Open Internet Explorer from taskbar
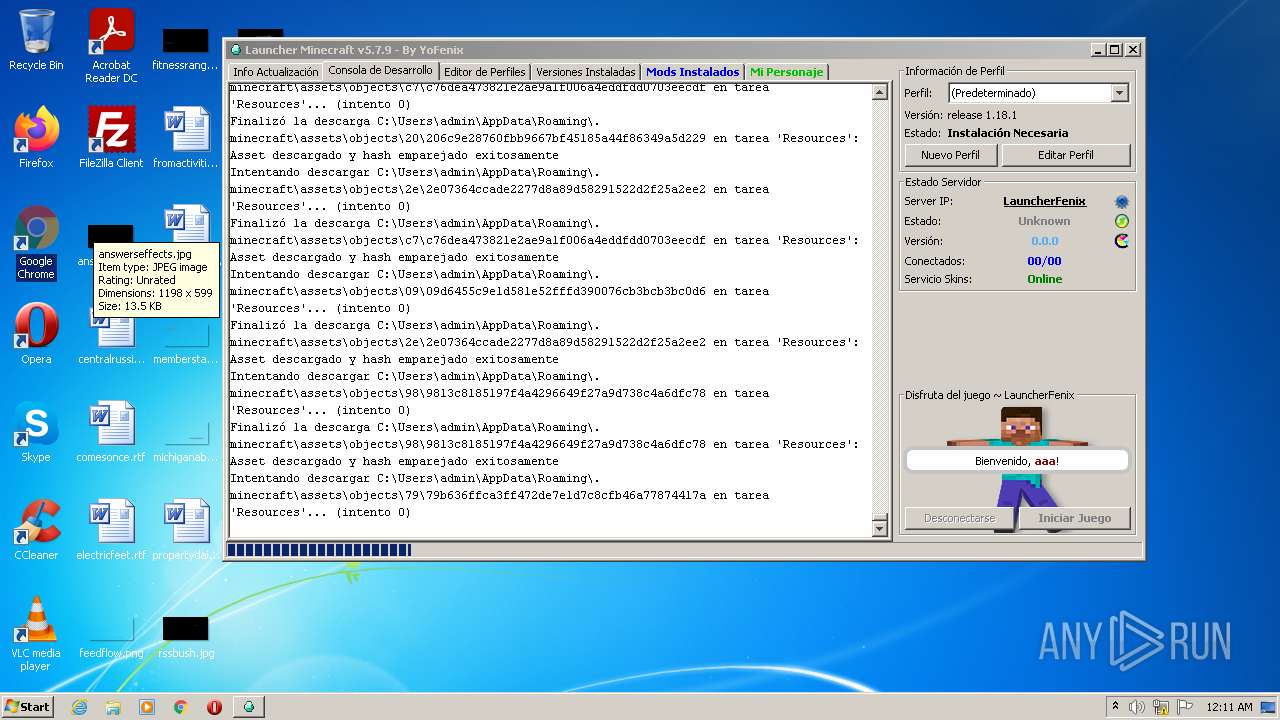The height and width of the screenshot is (720, 1280). (79, 707)
